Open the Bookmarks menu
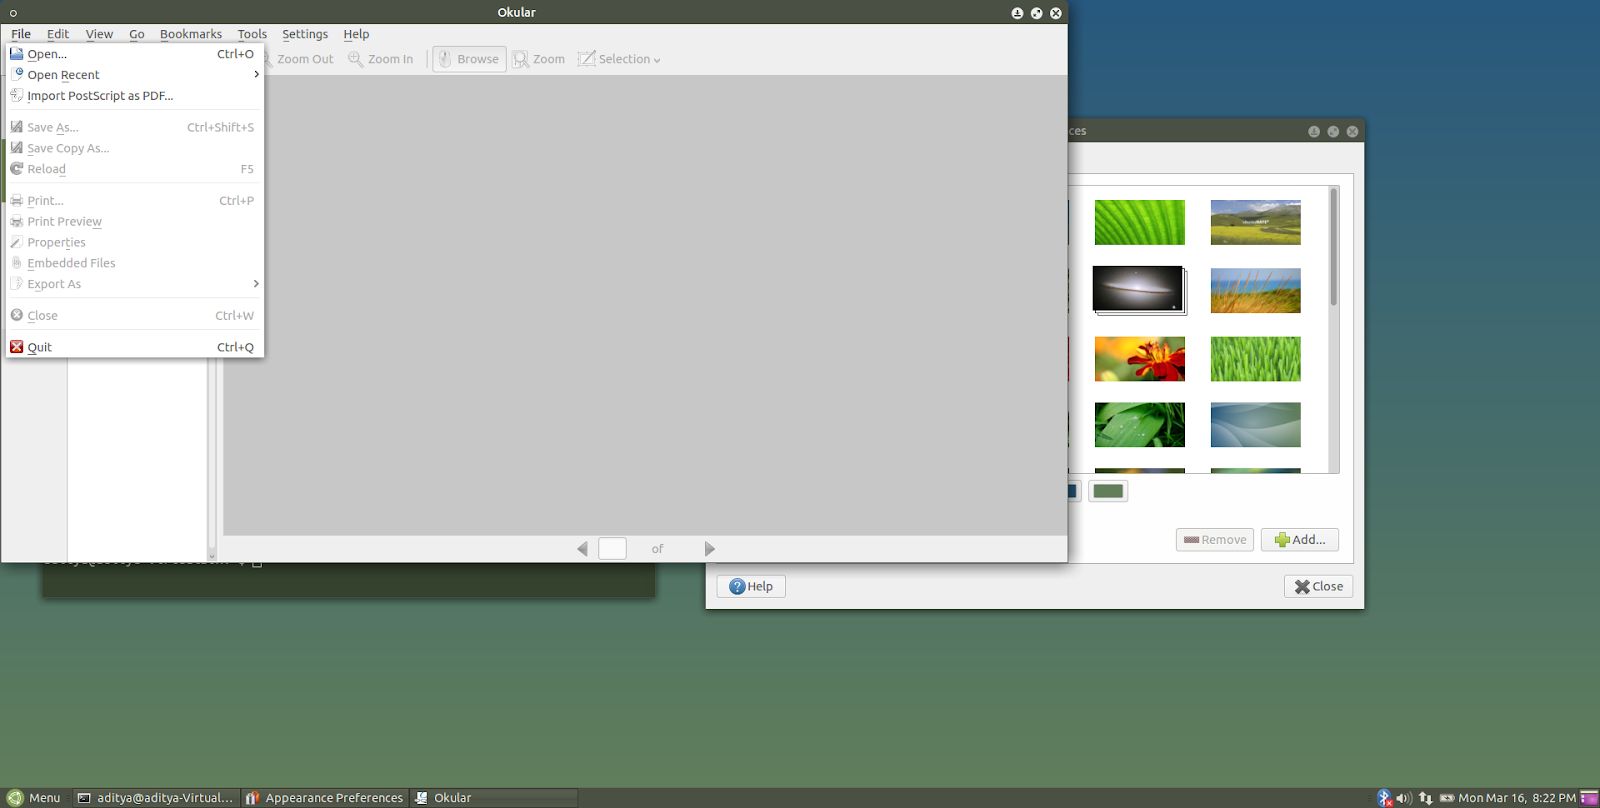Image resolution: width=1600 pixels, height=808 pixels. (x=191, y=34)
